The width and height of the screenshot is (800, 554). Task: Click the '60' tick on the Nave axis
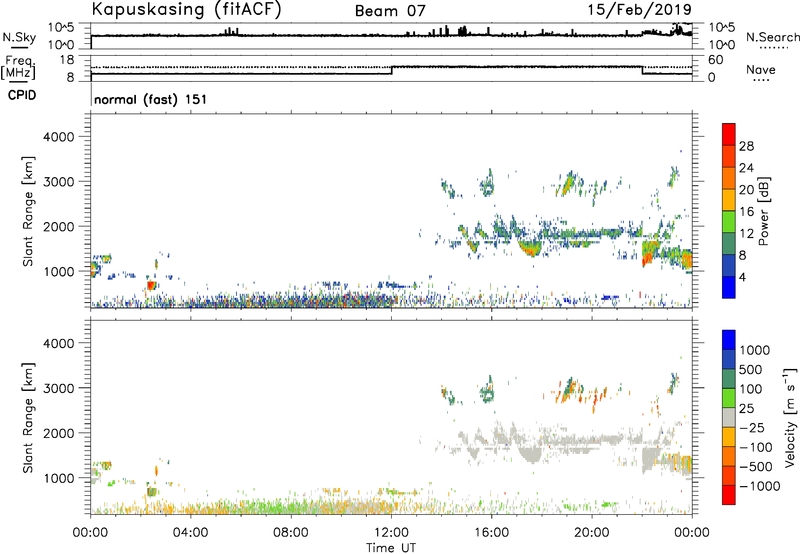click(715, 60)
